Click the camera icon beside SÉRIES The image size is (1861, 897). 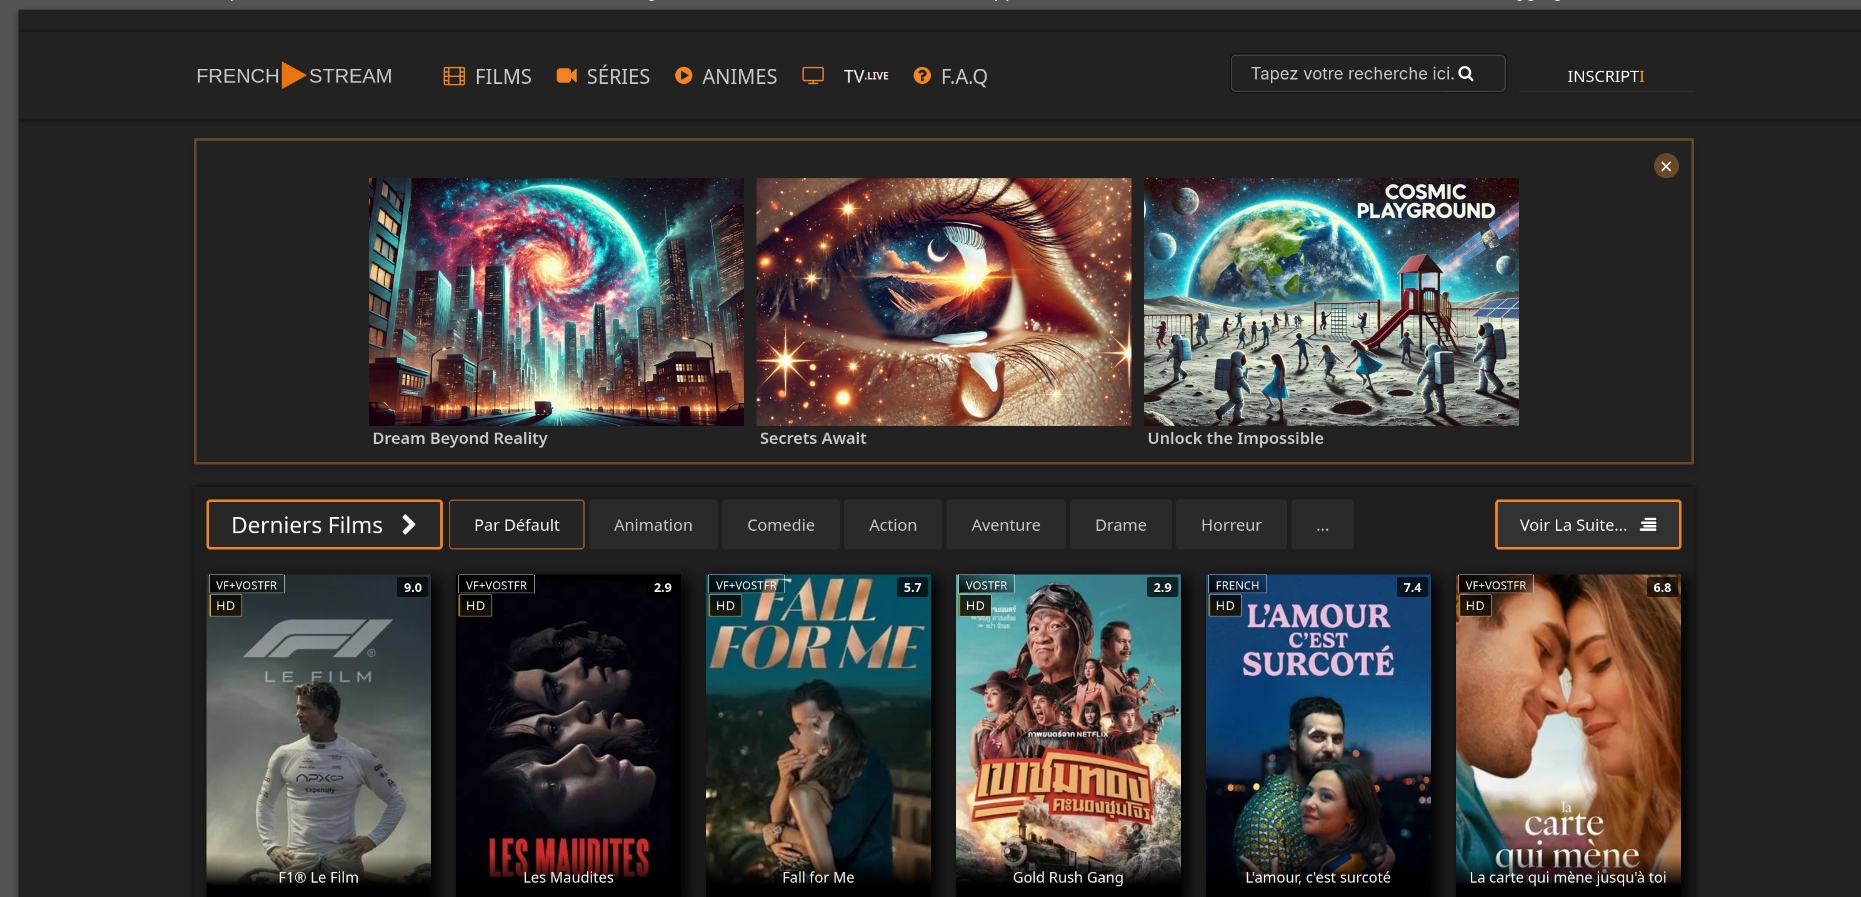(x=567, y=76)
